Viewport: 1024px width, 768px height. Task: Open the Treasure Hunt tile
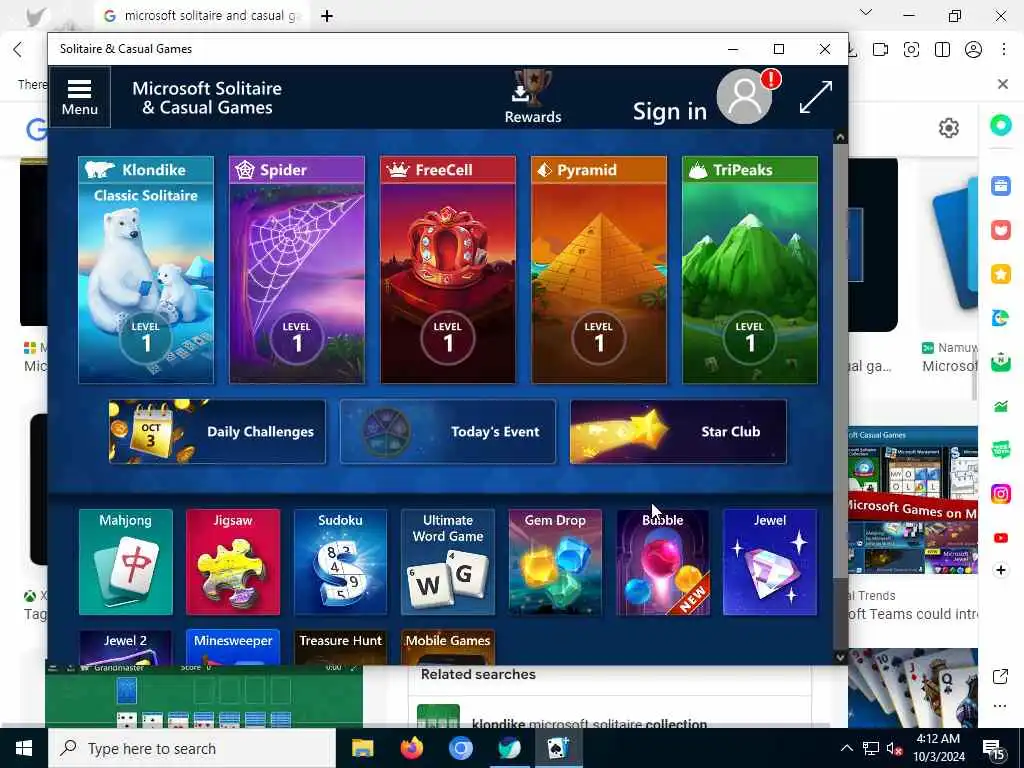(x=340, y=647)
